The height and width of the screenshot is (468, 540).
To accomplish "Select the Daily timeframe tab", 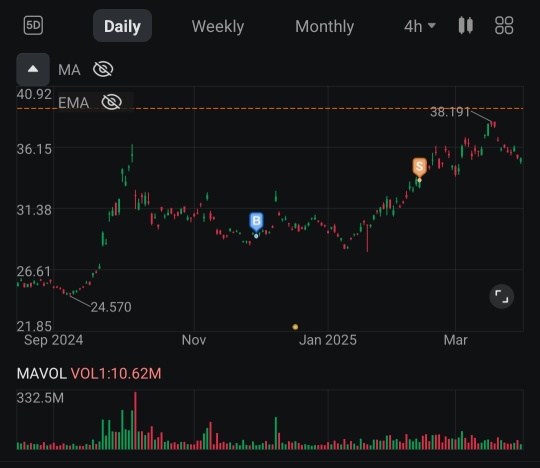I will (122, 26).
